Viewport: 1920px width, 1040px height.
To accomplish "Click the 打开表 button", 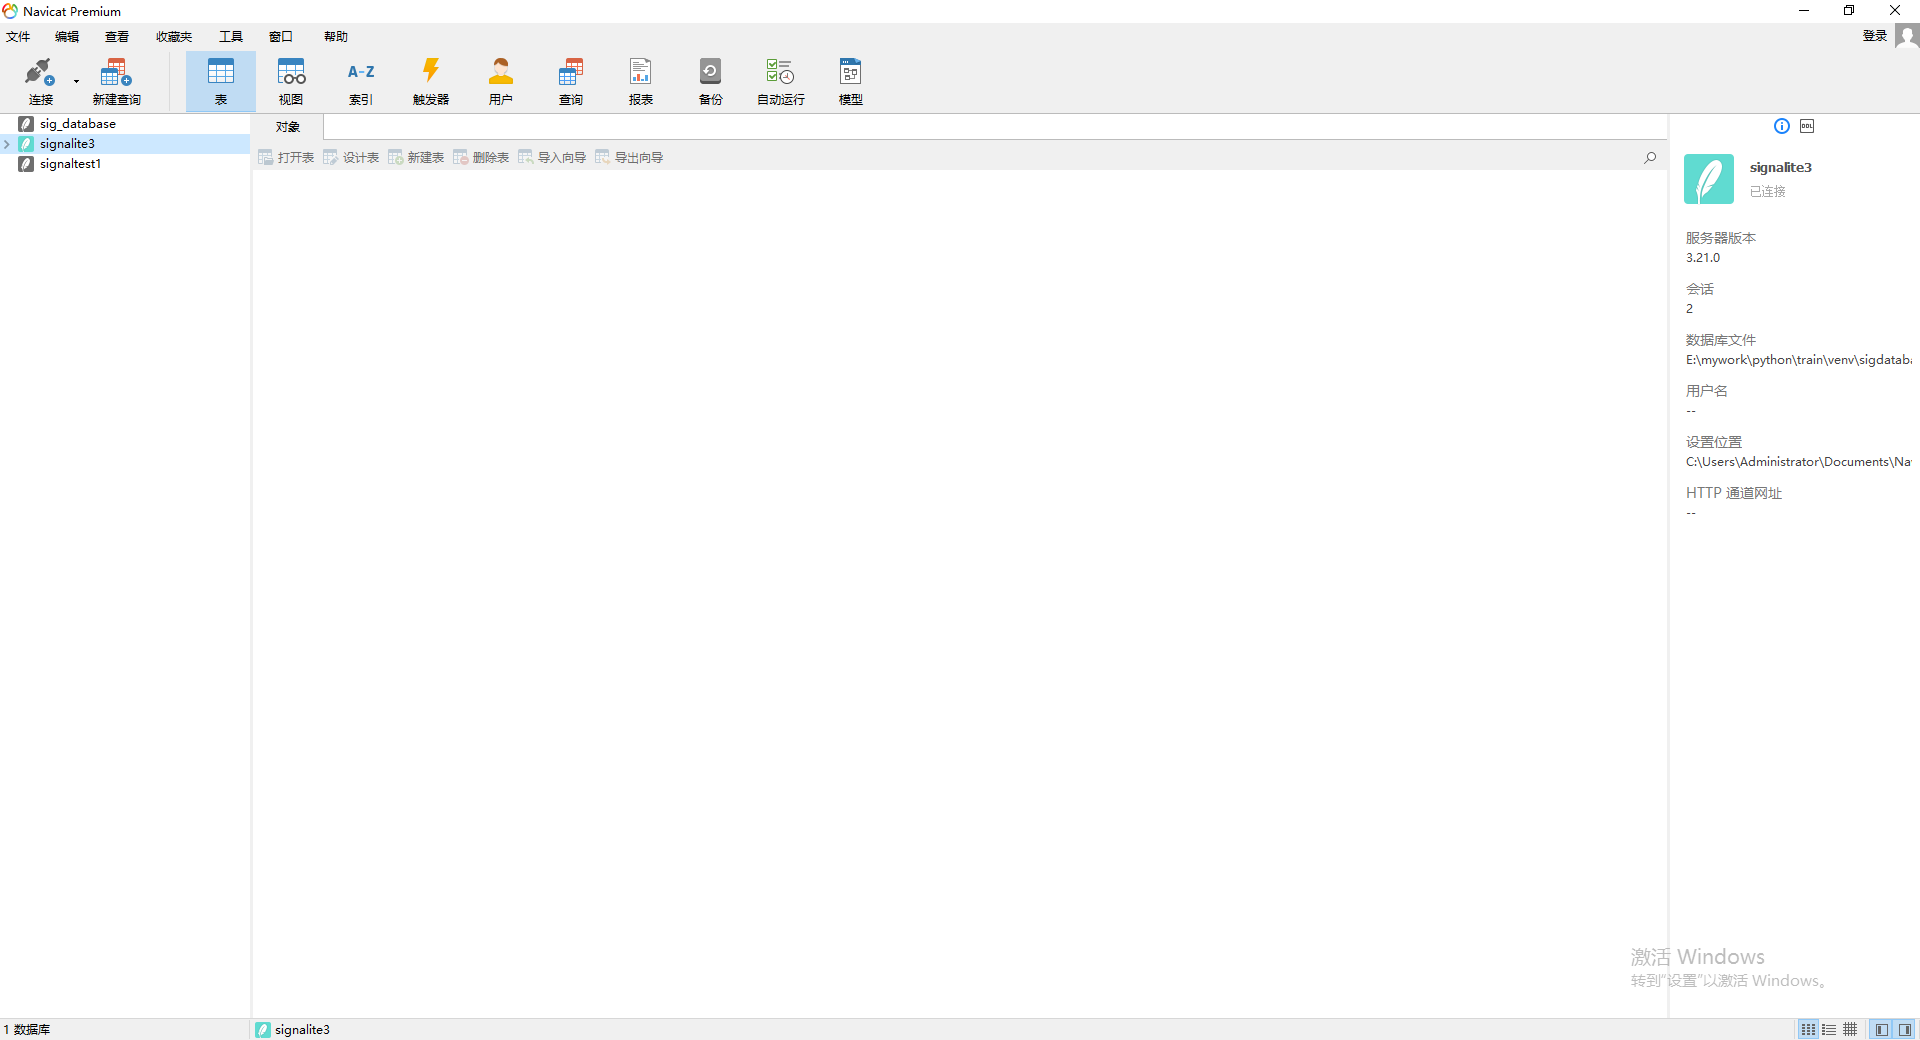I will pos(286,158).
